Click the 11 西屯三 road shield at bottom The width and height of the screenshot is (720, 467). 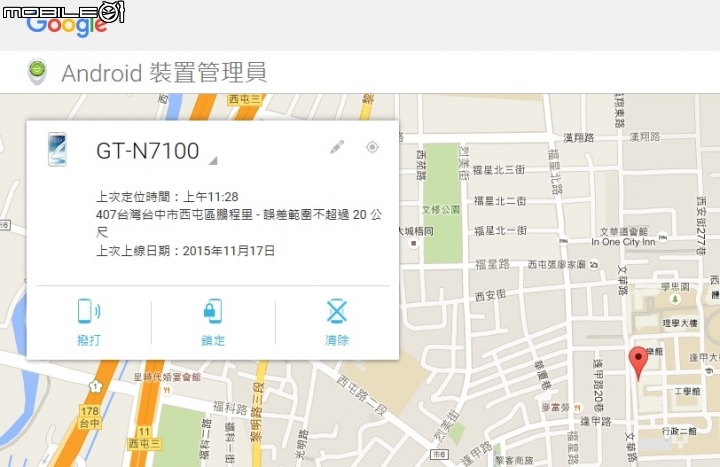(144, 438)
